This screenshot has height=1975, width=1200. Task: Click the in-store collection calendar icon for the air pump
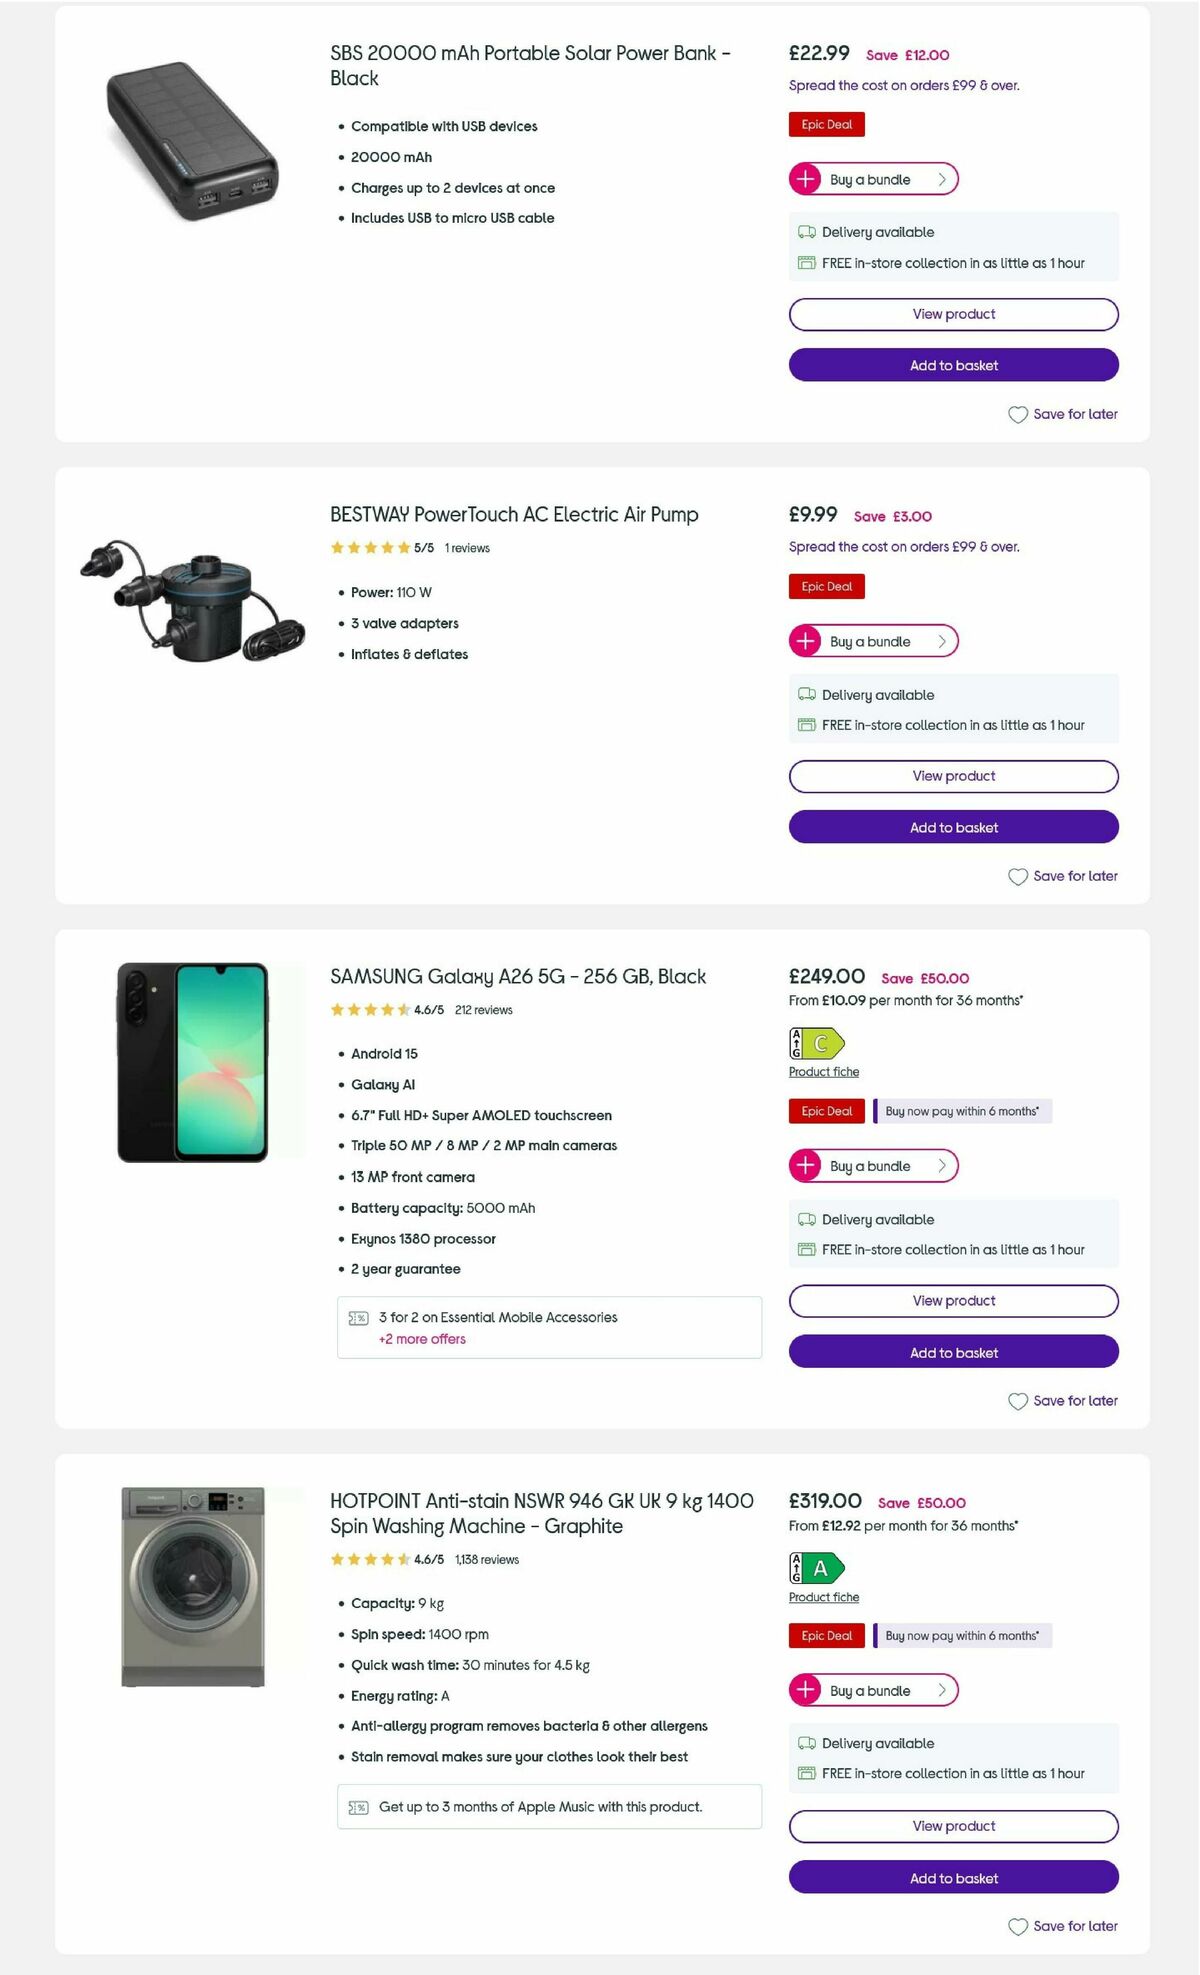coord(806,724)
